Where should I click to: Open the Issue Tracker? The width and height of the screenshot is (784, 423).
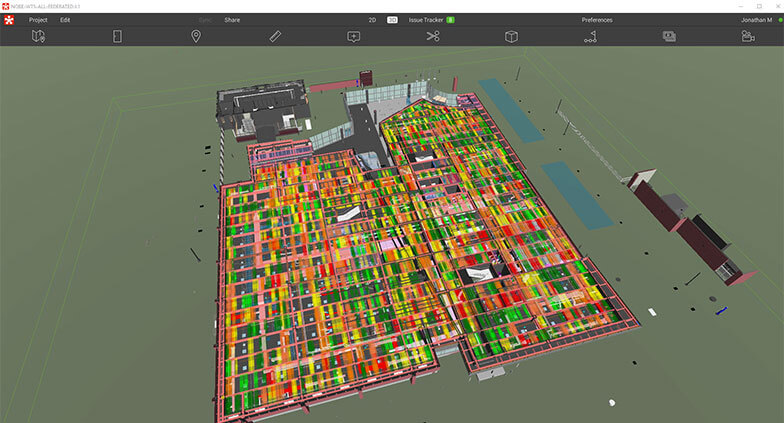(427, 19)
